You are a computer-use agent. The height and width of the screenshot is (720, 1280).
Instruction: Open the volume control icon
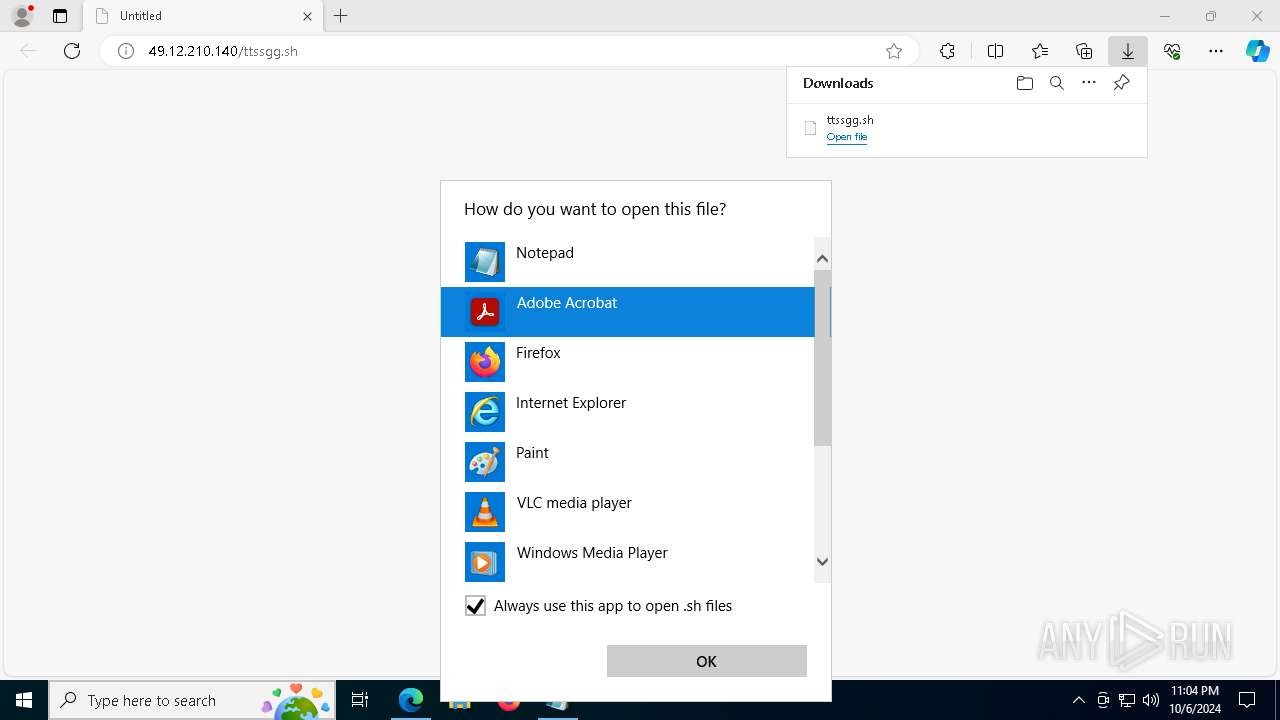point(1151,700)
